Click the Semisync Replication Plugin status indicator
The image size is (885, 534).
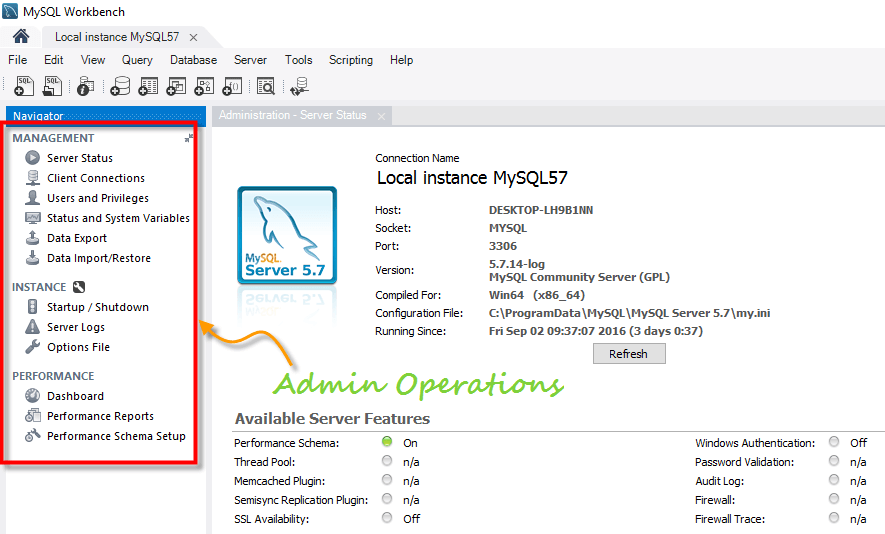pyautogui.click(x=387, y=498)
